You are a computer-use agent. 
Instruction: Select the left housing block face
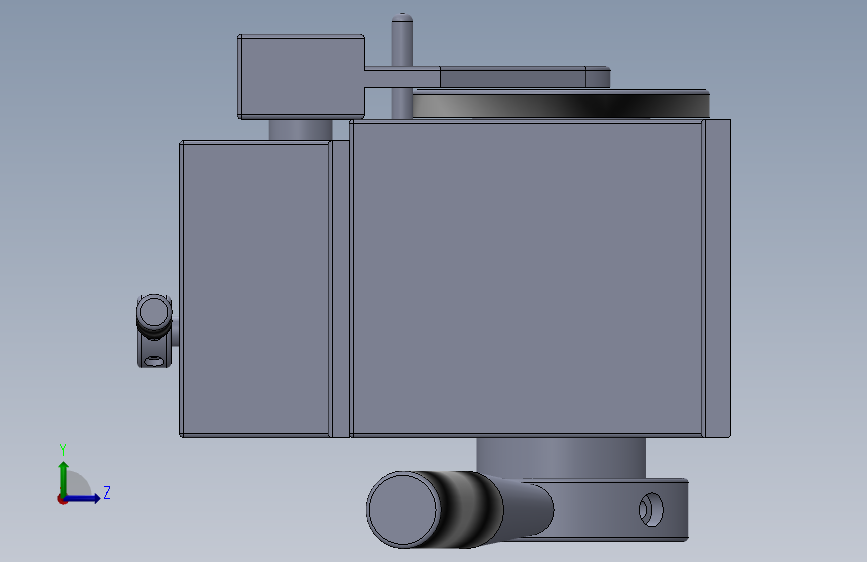point(255,288)
